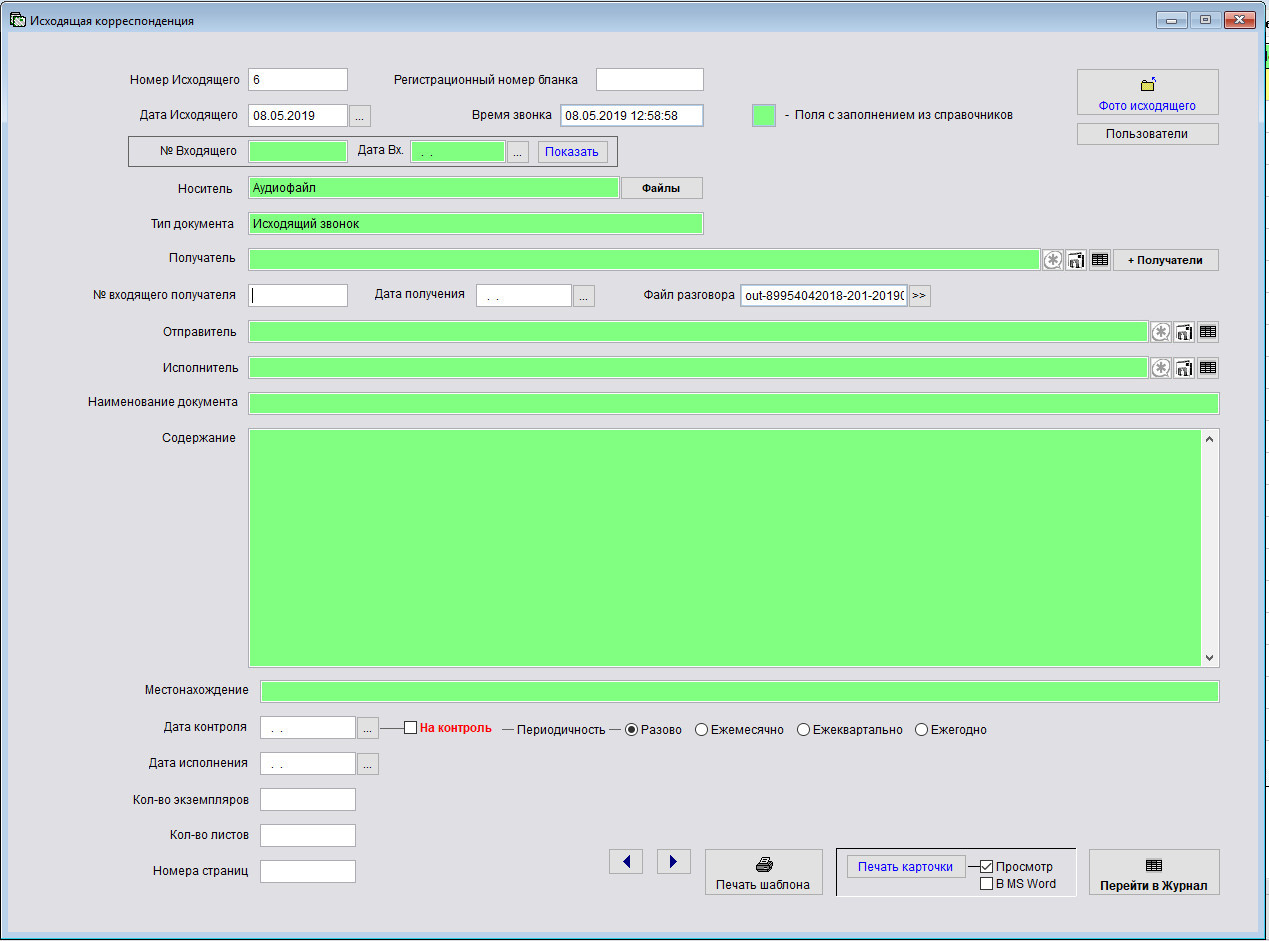Open date picker next to Дата Исходящего
1269x941 pixels.
click(x=361, y=116)
